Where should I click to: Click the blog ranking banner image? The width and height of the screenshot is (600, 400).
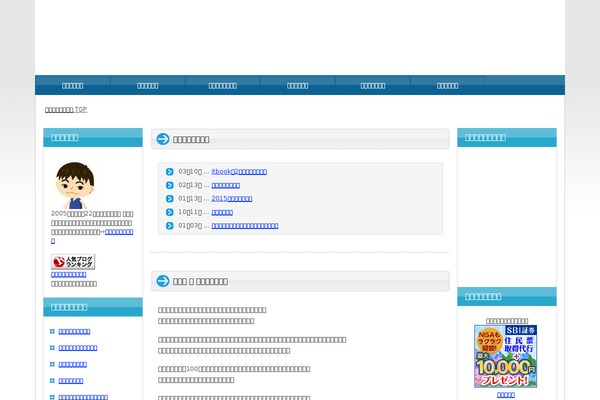point(73,262)
